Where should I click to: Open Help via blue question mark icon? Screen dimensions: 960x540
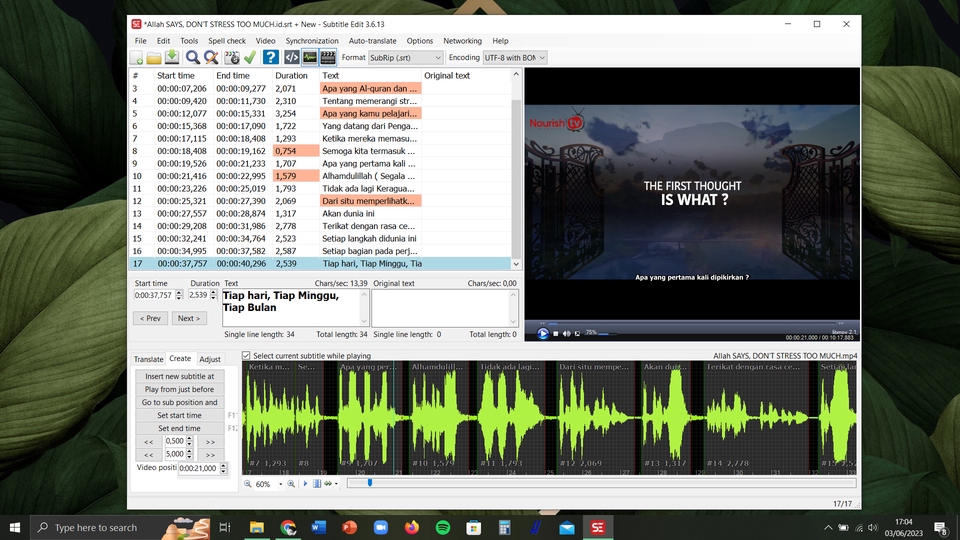click(x=271, y=58)
